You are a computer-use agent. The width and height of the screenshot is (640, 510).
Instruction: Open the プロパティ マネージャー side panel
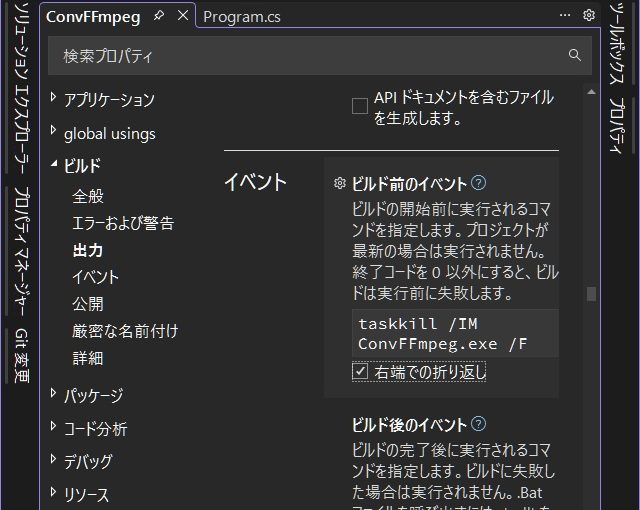click(21, 251)
